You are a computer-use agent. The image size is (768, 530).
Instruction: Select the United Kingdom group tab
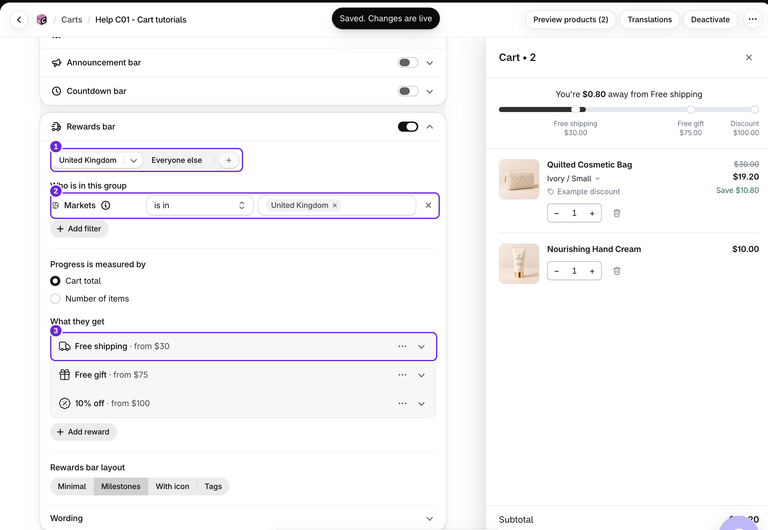click(88, 160)
